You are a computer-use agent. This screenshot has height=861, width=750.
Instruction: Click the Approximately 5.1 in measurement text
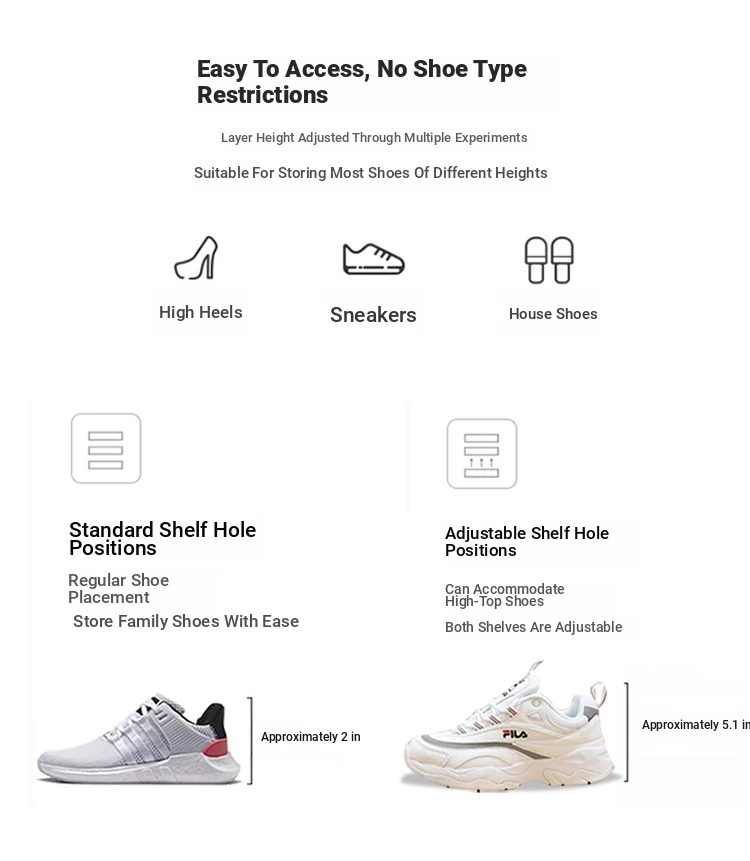[696, 725]
